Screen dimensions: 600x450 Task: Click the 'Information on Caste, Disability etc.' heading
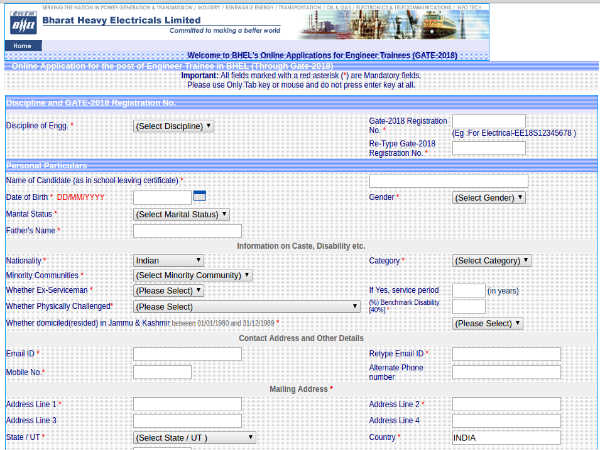[x=301, y=246]
